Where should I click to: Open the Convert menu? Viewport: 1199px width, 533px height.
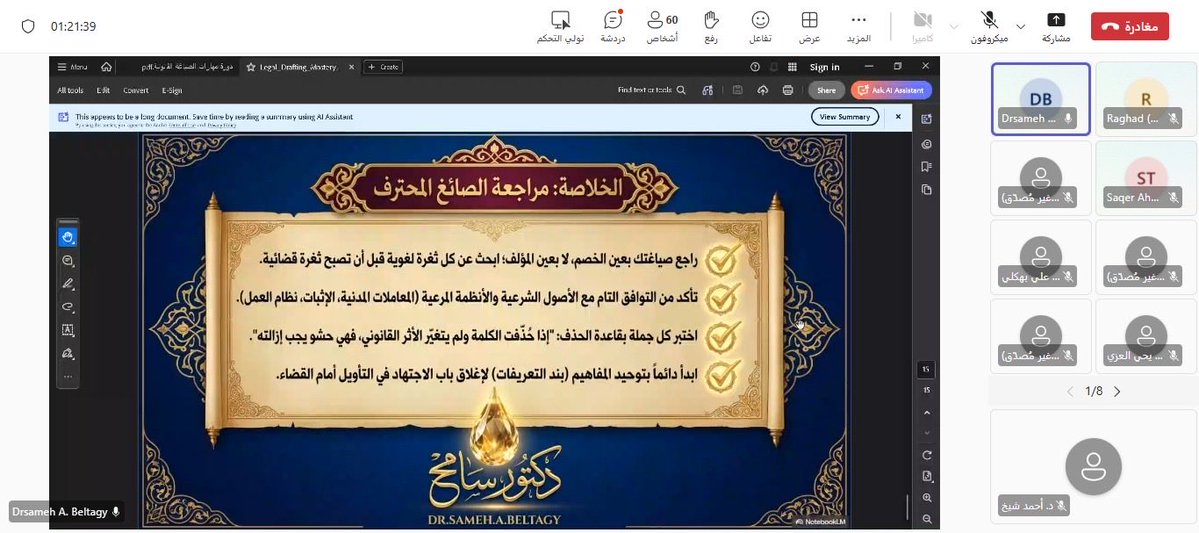136,90
